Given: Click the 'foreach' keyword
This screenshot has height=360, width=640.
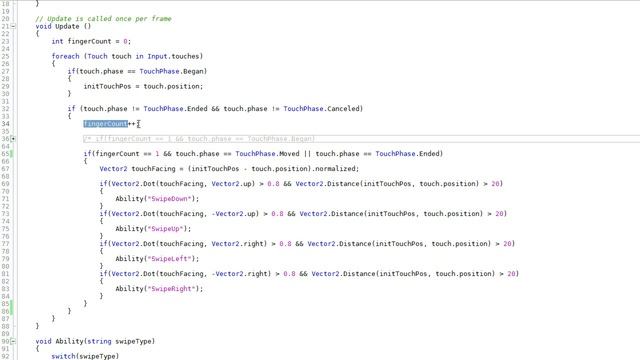Looking at the screenshot, I should coord(65,56).
